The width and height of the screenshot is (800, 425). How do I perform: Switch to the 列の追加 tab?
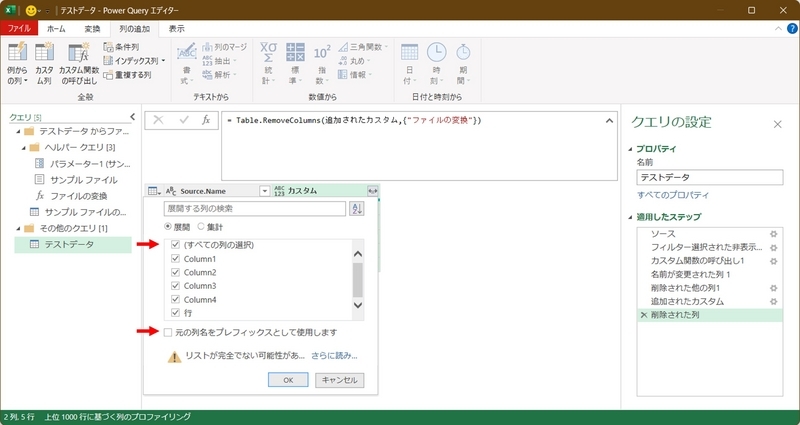tap(135, 29)
